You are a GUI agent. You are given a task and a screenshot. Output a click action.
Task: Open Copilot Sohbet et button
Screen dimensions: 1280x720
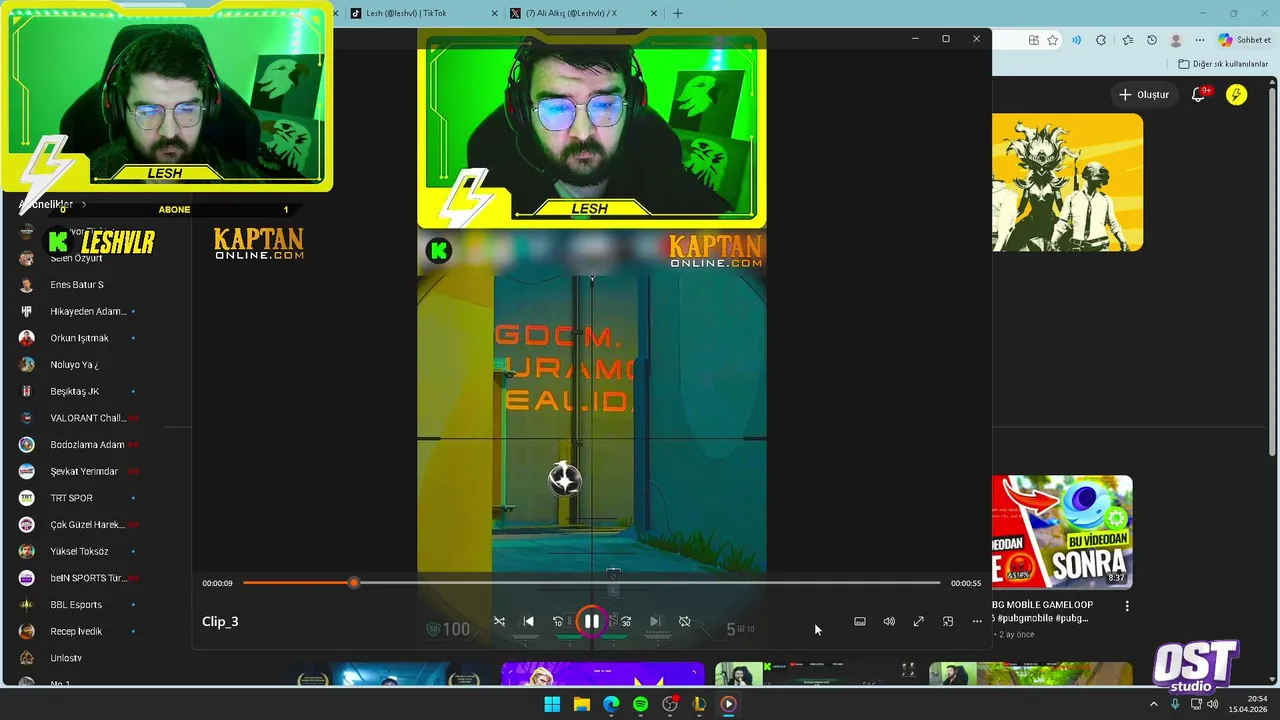tap(1245, 40)
